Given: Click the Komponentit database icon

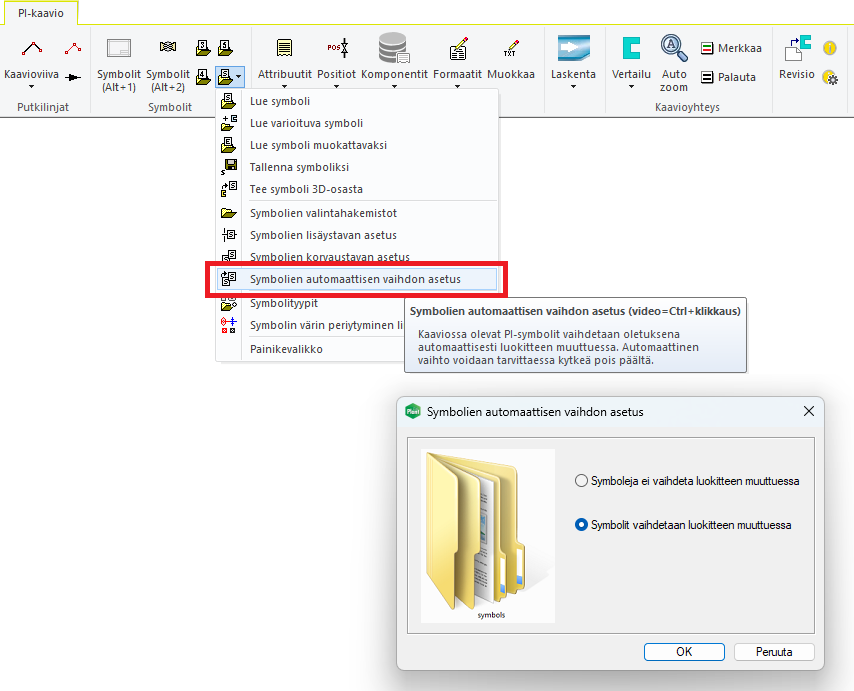Looking at the screenshot, I should [393, 48].
